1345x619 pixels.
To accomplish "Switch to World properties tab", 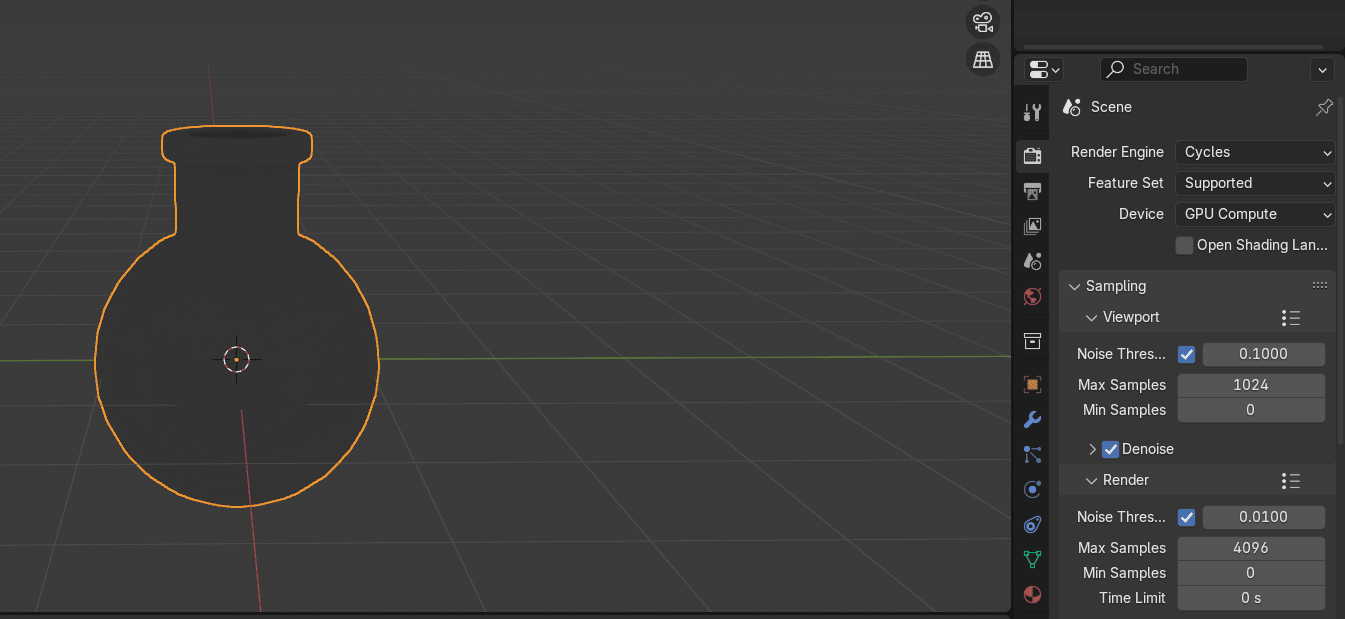I will pyautogui.click(x=1033, y=297).
